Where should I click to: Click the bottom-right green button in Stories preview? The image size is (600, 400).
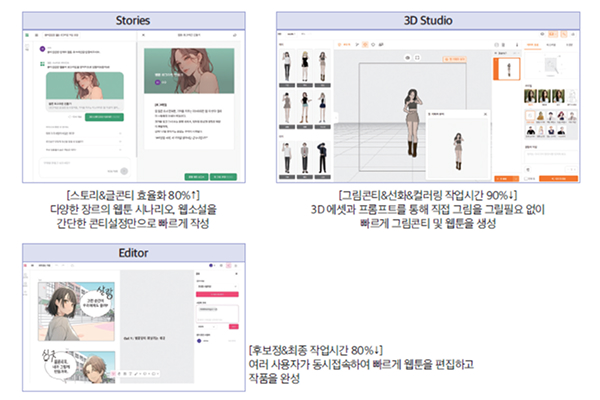[224, 176]
